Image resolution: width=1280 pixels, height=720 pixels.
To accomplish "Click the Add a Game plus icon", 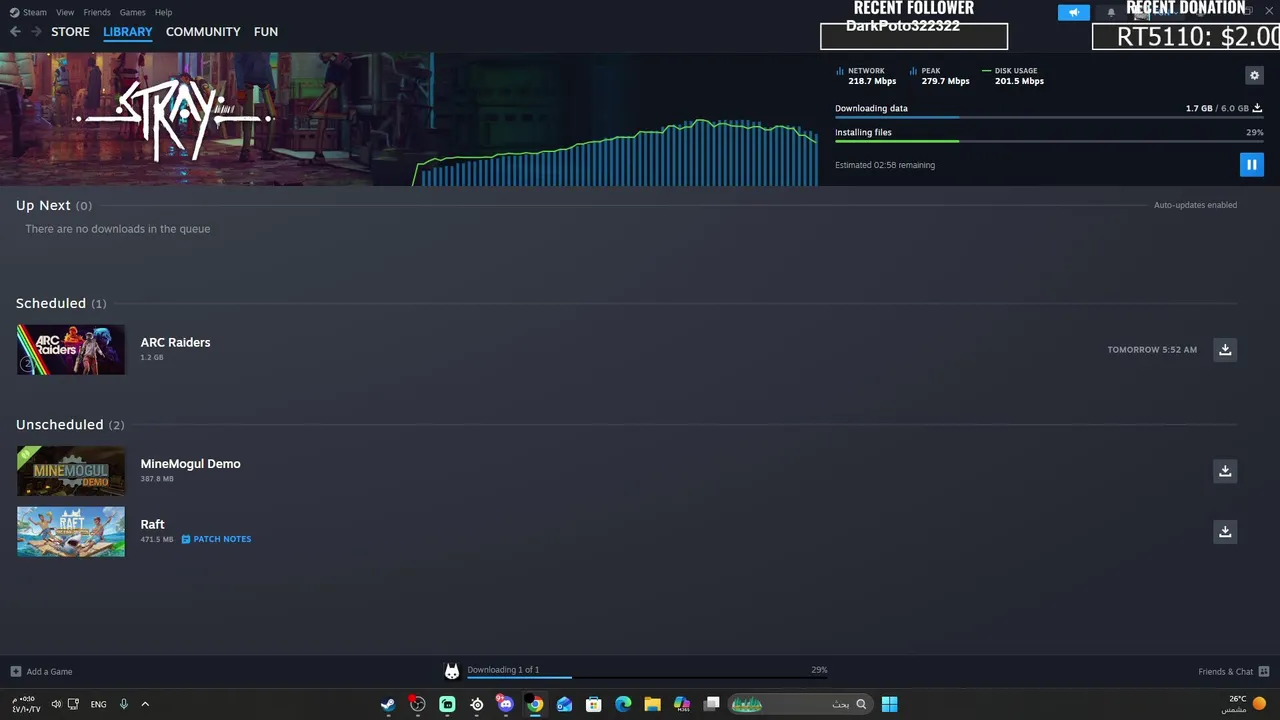I will 15,671.
